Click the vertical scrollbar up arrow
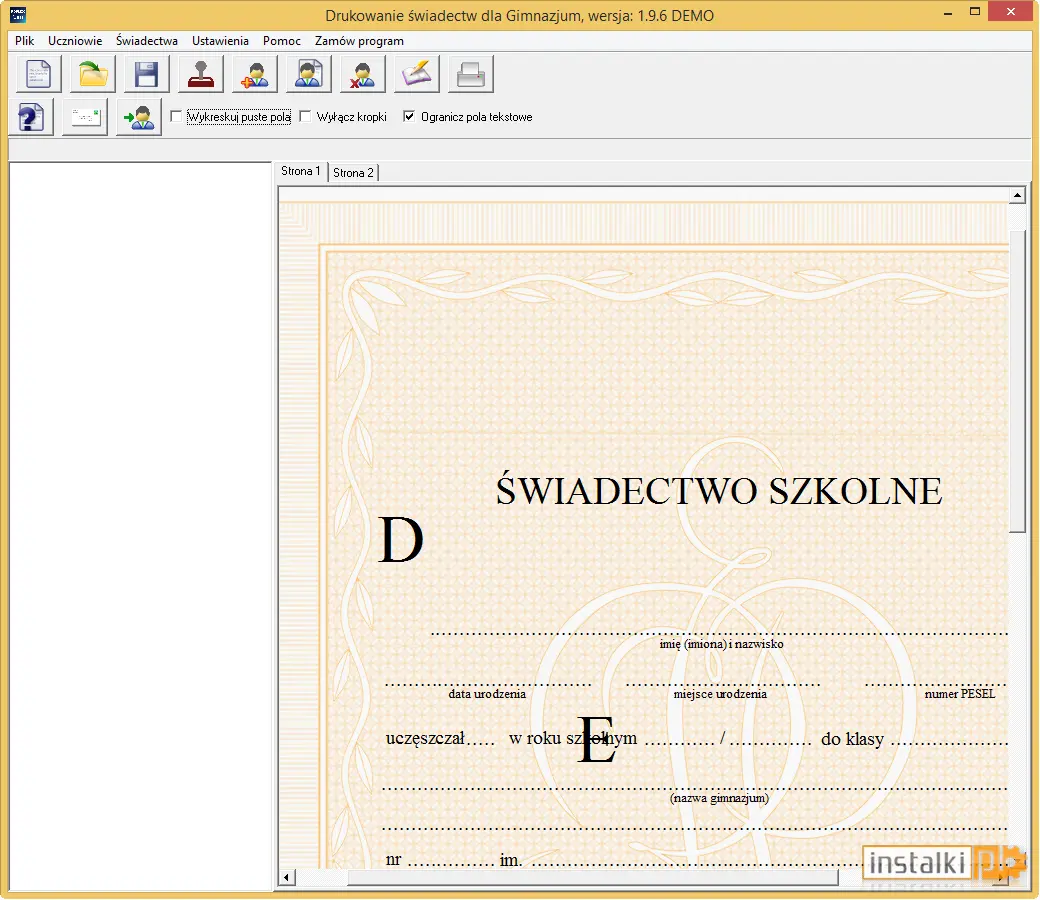 click(x=1017, y=195)
